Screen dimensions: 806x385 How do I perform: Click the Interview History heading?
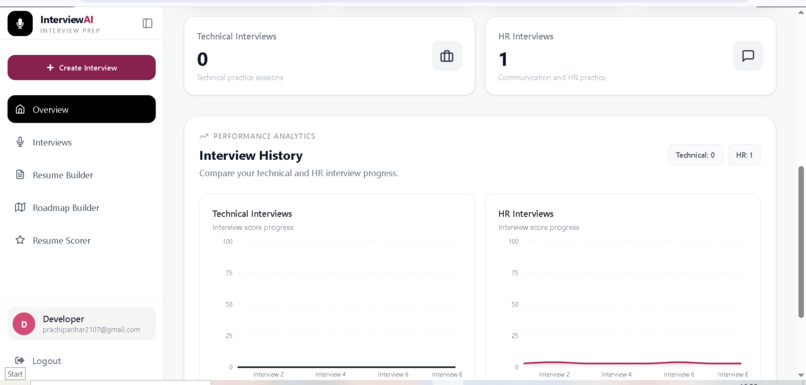click(251, 156)
